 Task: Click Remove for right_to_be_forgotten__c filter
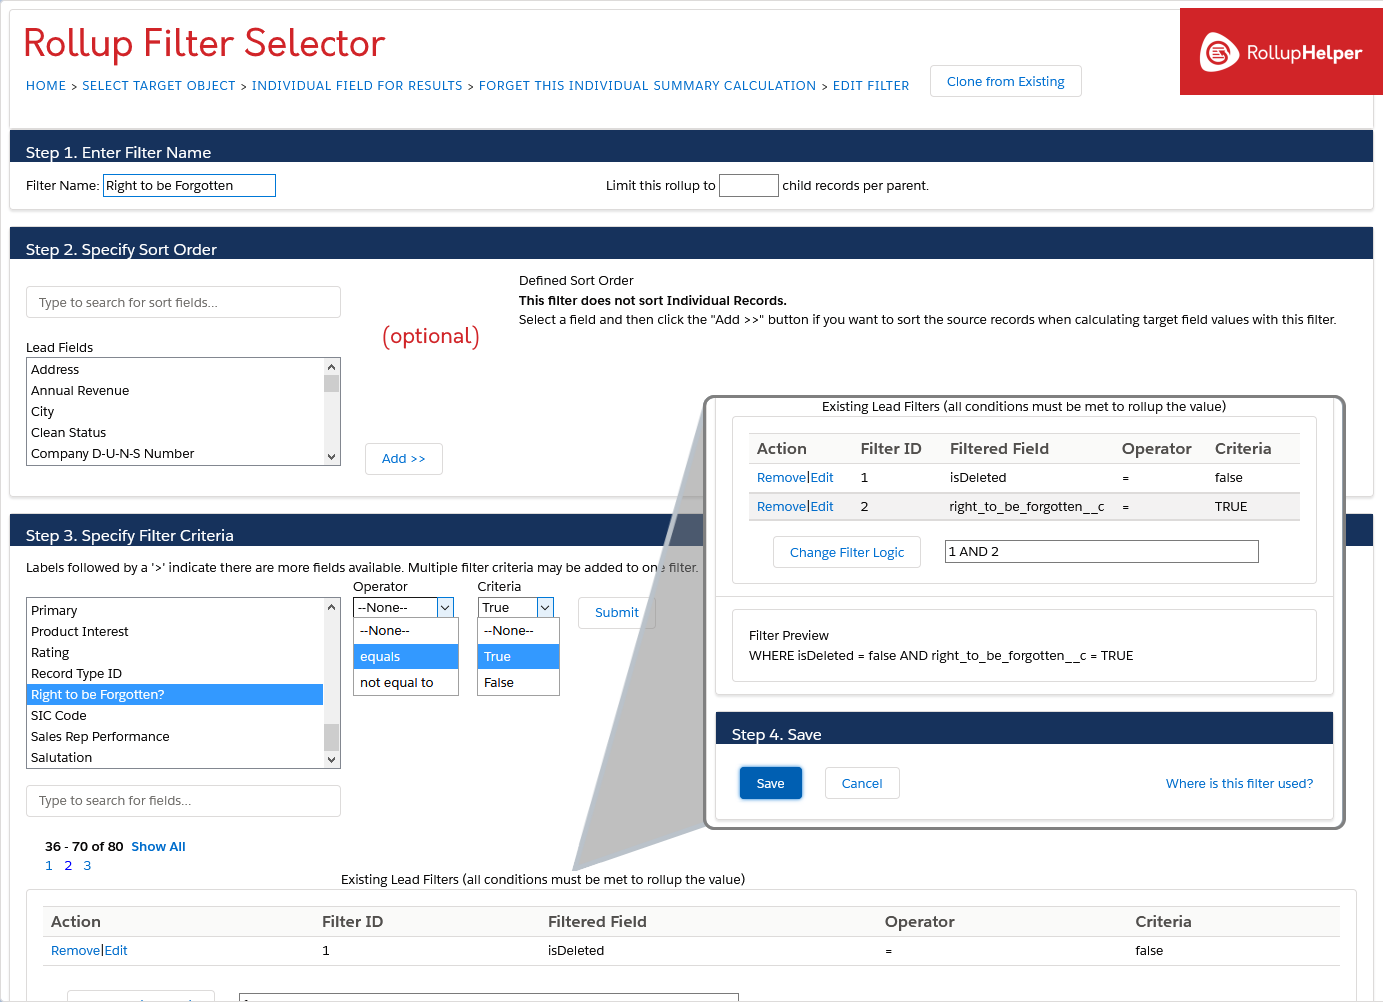[x=781, y=507]
